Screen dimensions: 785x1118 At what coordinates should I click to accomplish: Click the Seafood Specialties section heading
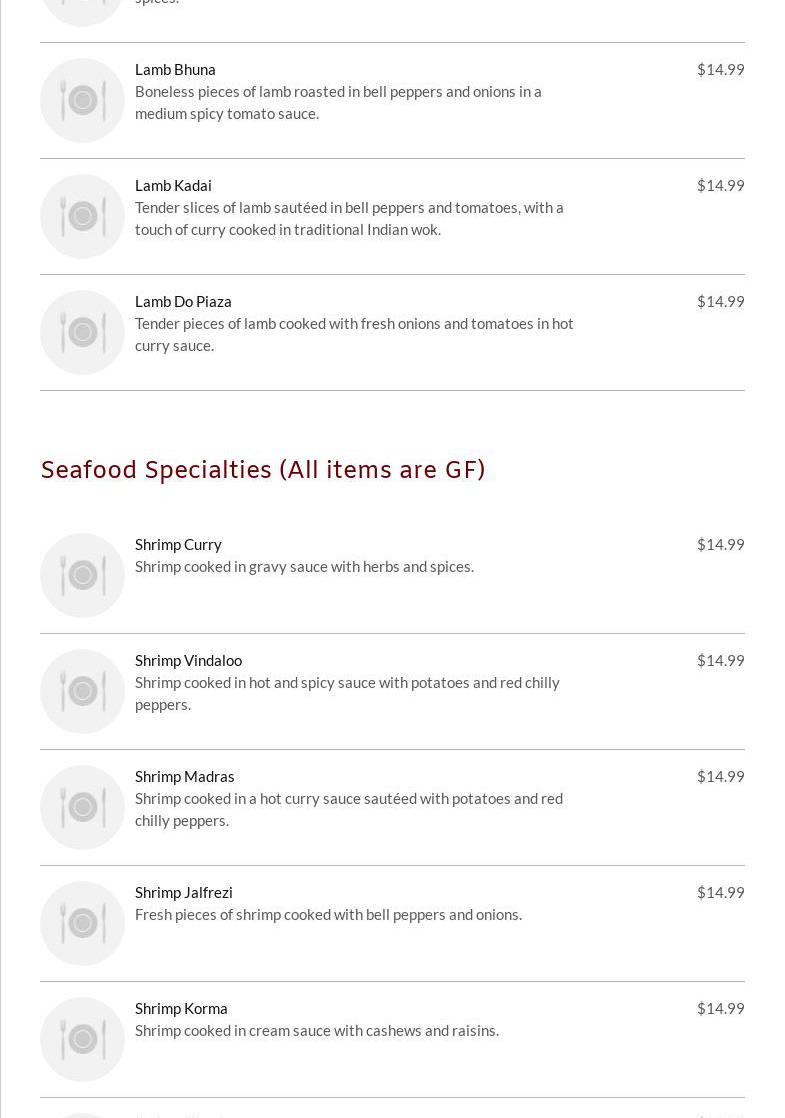(263, 469)
